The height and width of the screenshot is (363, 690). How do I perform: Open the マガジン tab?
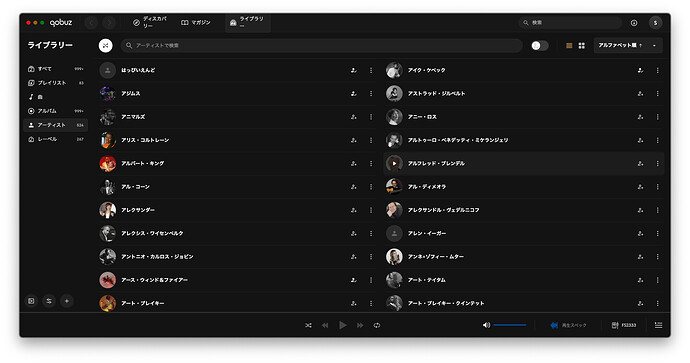click(196, 22)
